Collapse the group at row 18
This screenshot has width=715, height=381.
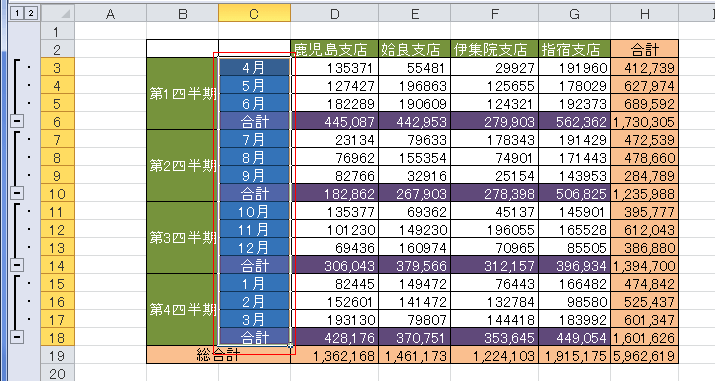[17, 337]
